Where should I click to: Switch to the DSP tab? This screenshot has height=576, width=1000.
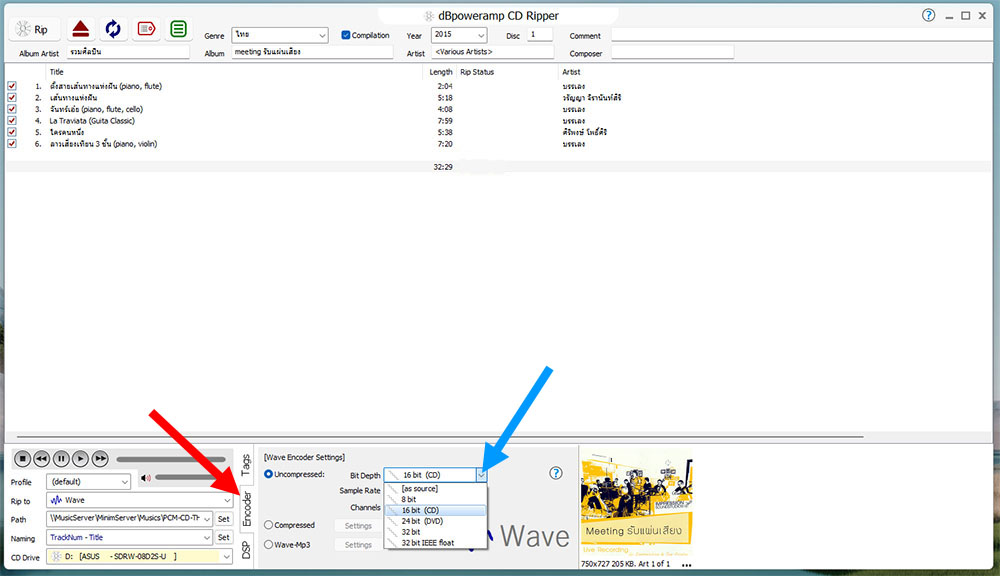pyautogui.click(x=246, y=549)
